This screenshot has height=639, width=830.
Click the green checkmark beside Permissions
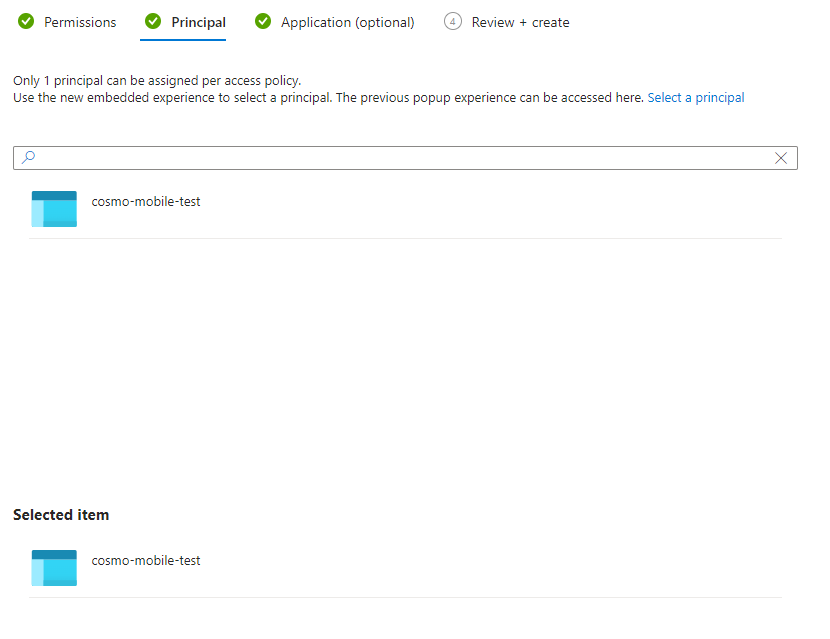click(26, 22)
